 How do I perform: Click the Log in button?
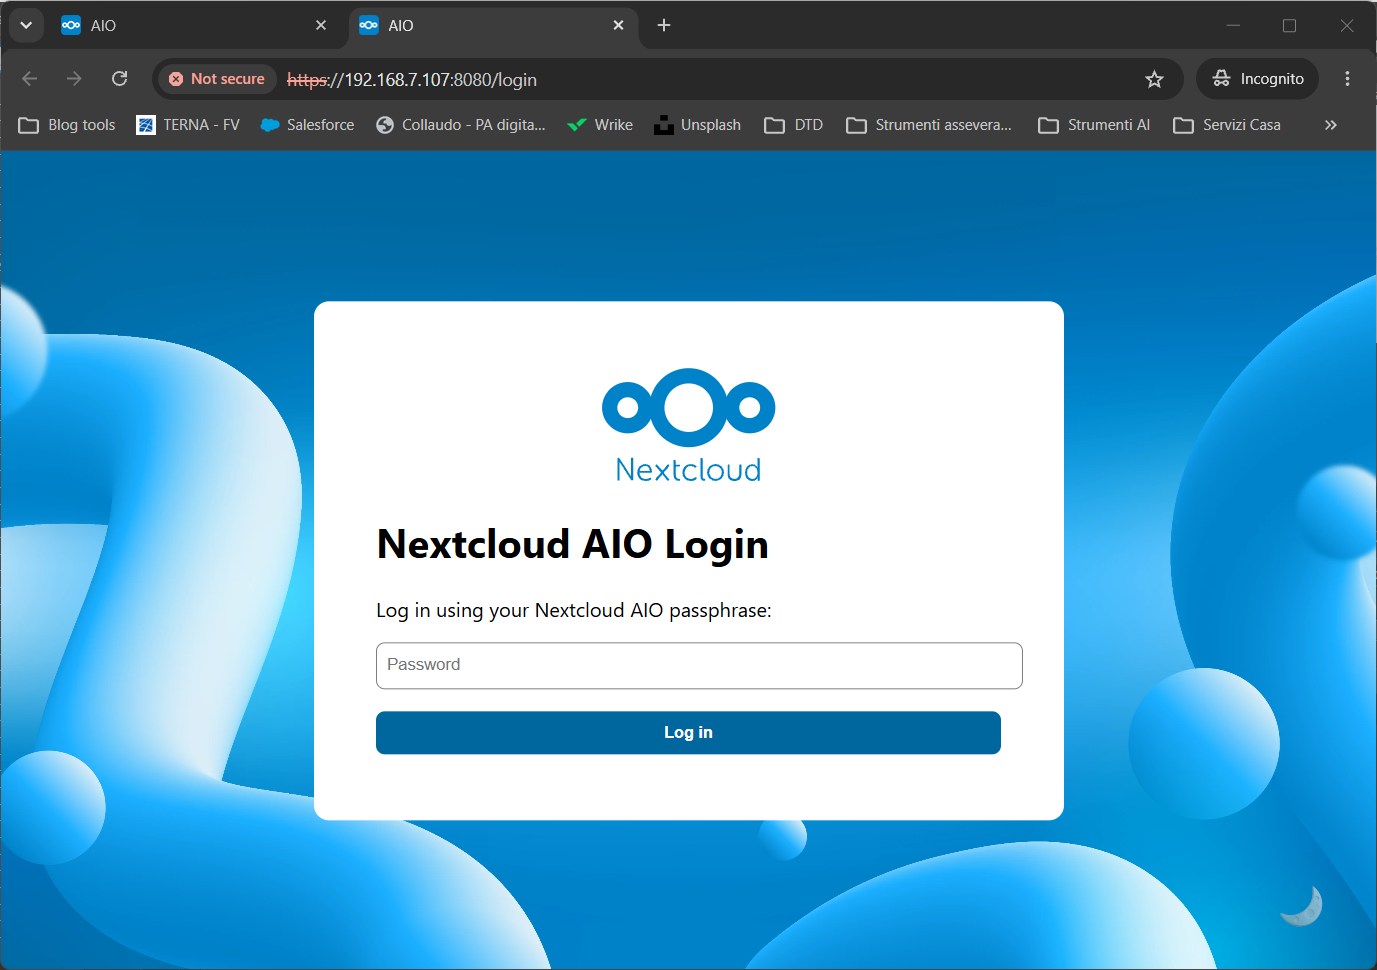pos(688,733)
